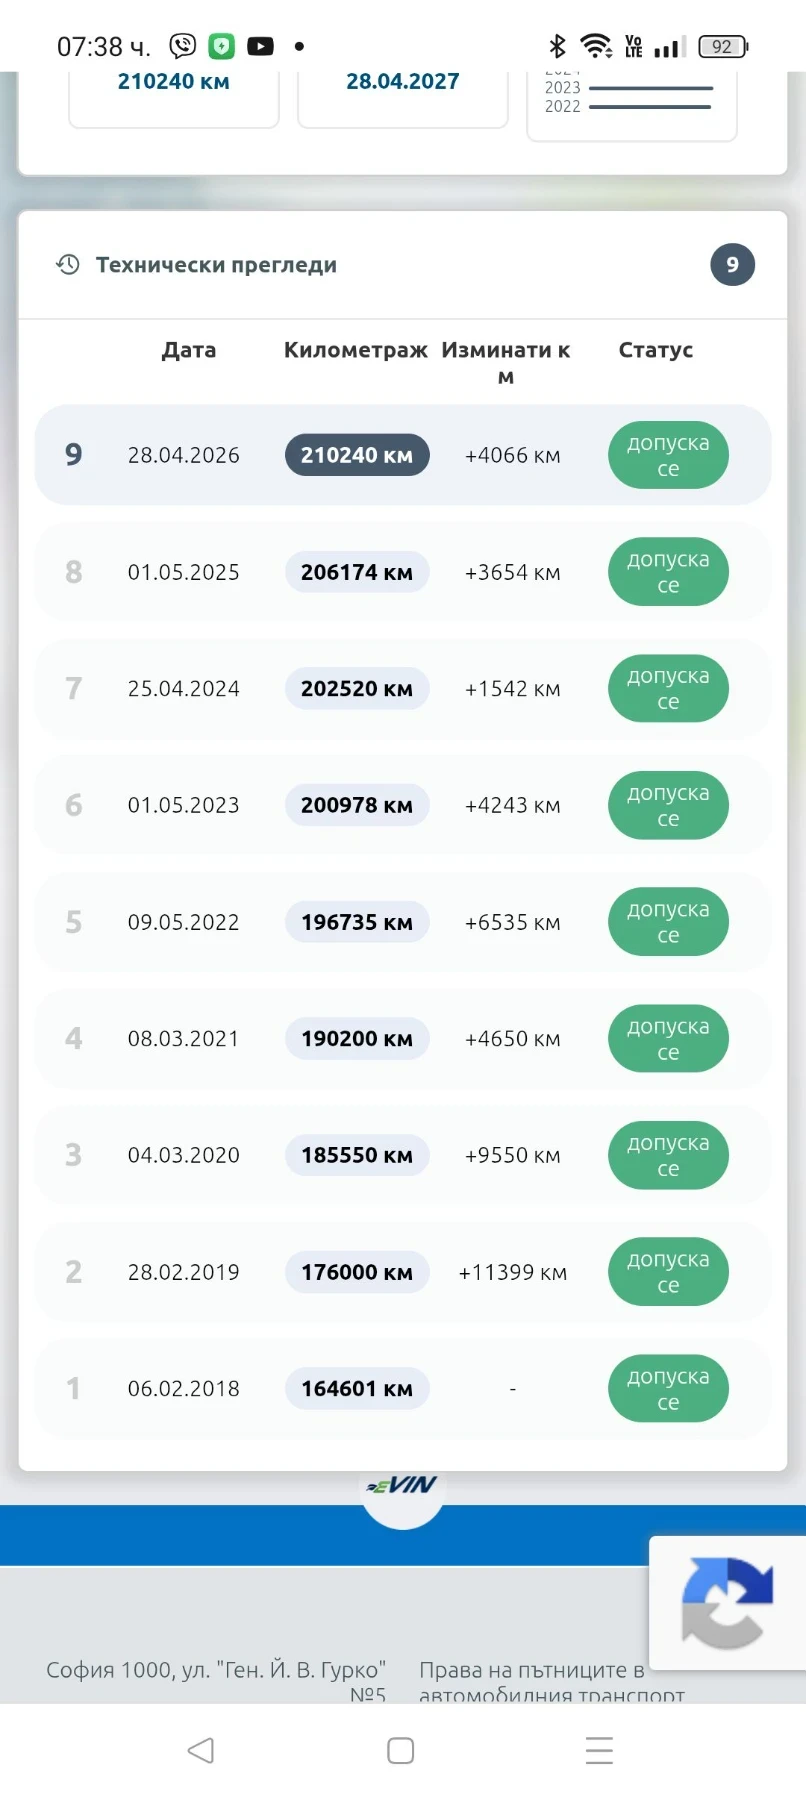Tap the YouTube notification icon in status bar
Screen dimensions: 806x1800
260,46
